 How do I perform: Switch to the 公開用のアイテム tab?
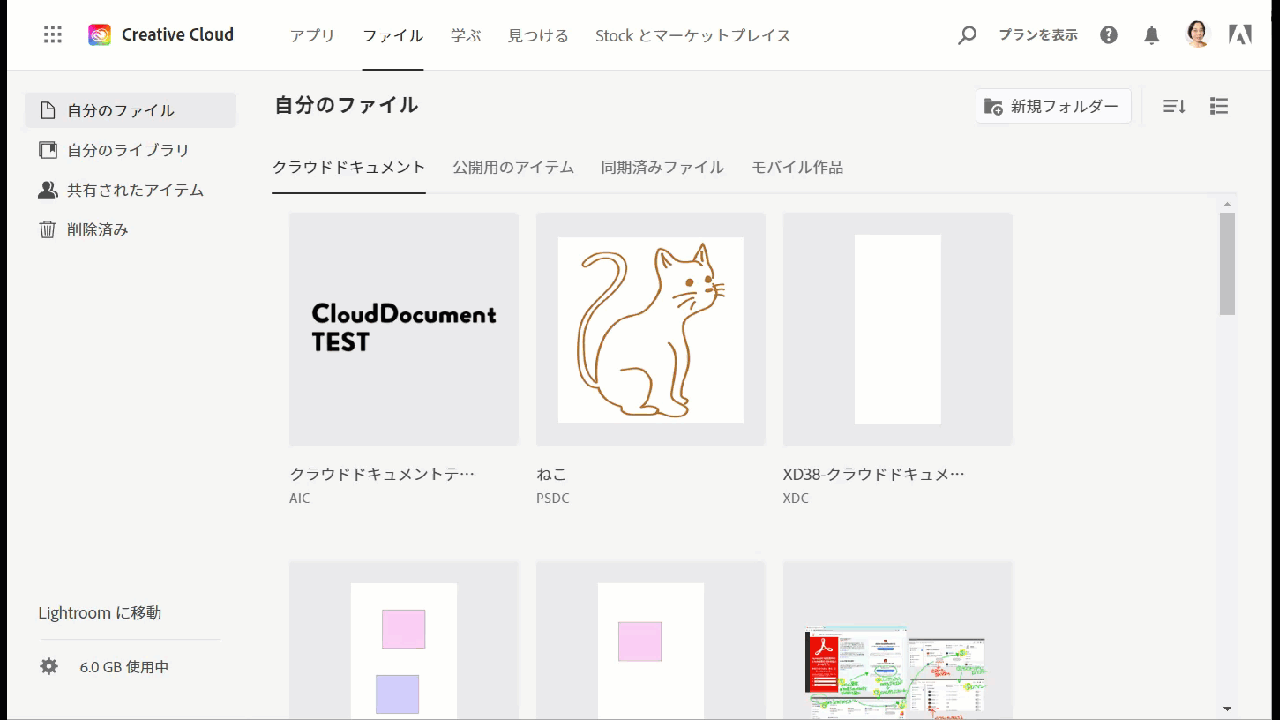click(x=513, y=167)
